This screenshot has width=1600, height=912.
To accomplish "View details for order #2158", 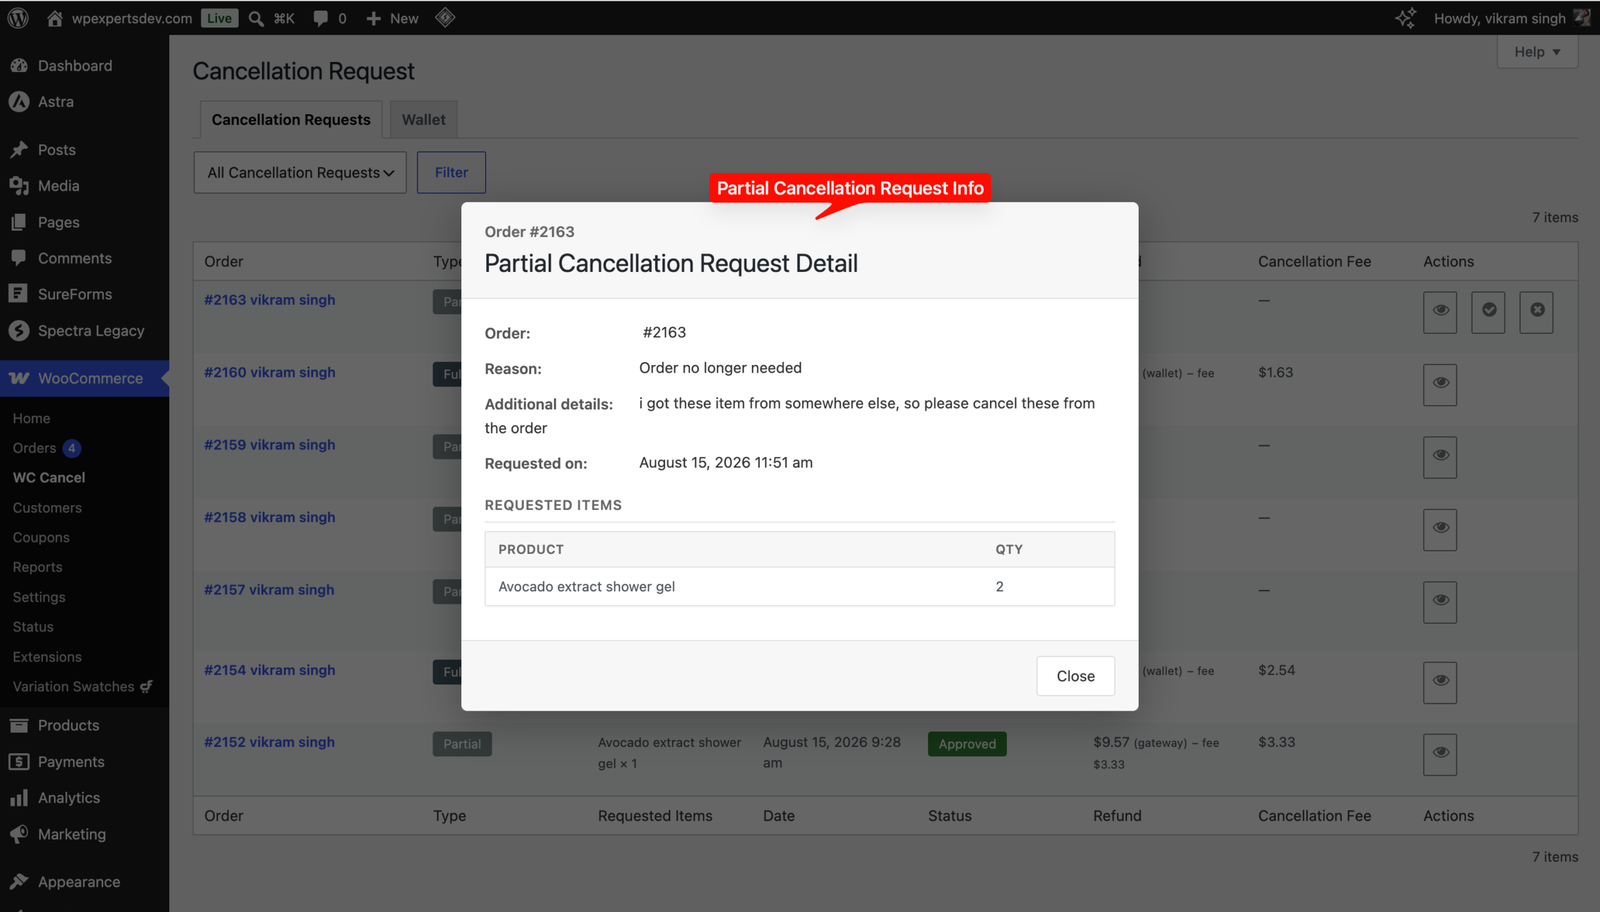I will pos(1440,529).
